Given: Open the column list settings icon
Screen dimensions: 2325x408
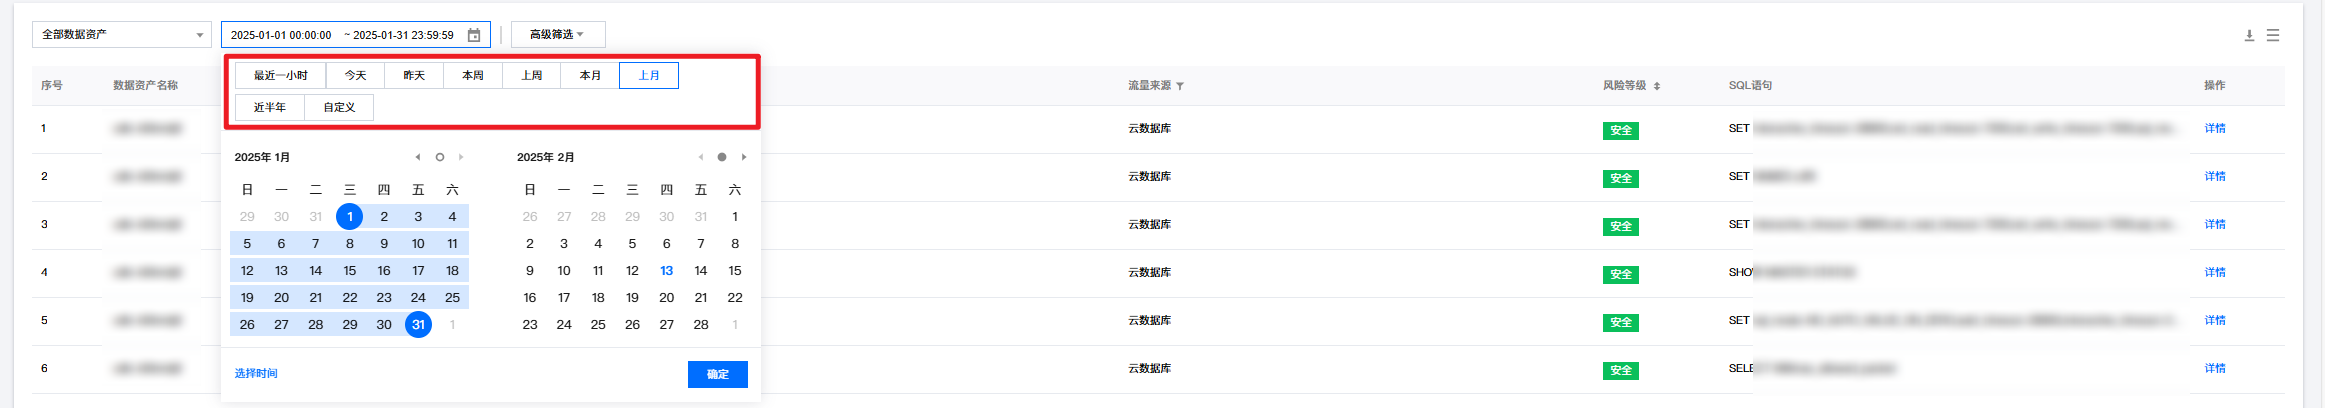Looking at the screenshot, I should [x=2273, y=35].
